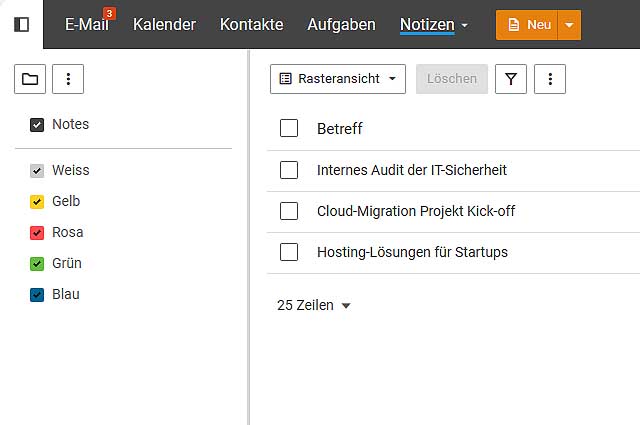Toggle the Rosa color filter checkbox
The image size is (640, 425).
[x=37, y=232]
